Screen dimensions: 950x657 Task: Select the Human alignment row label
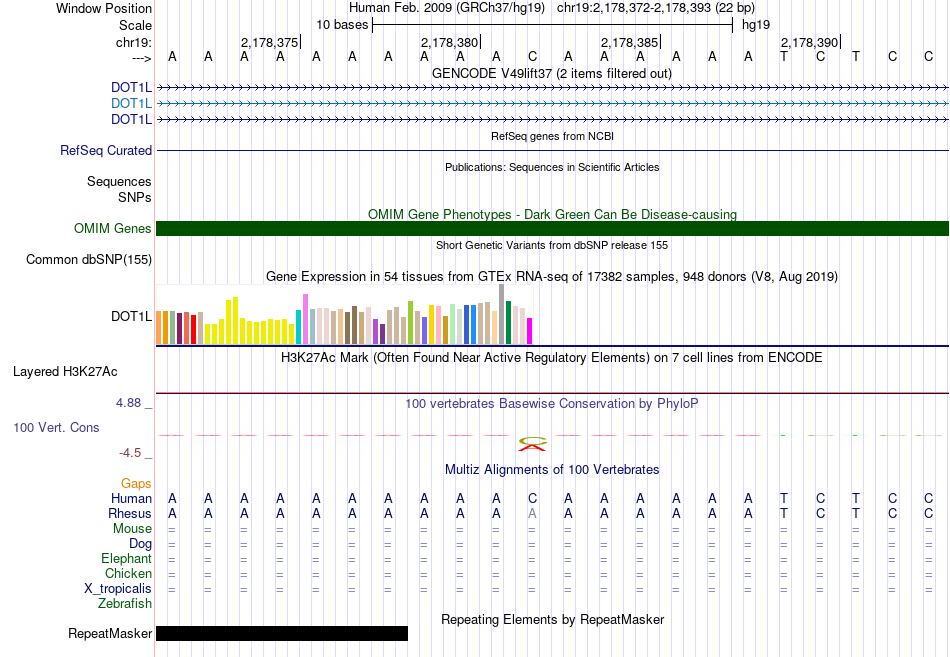coord(131,498)
